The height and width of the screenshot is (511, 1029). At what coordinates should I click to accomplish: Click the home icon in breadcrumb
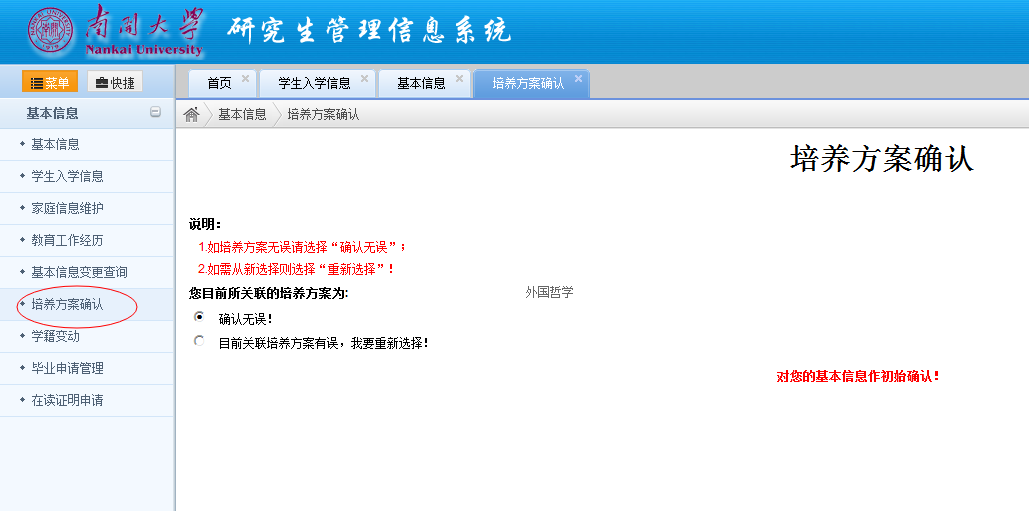coord(191,115)
